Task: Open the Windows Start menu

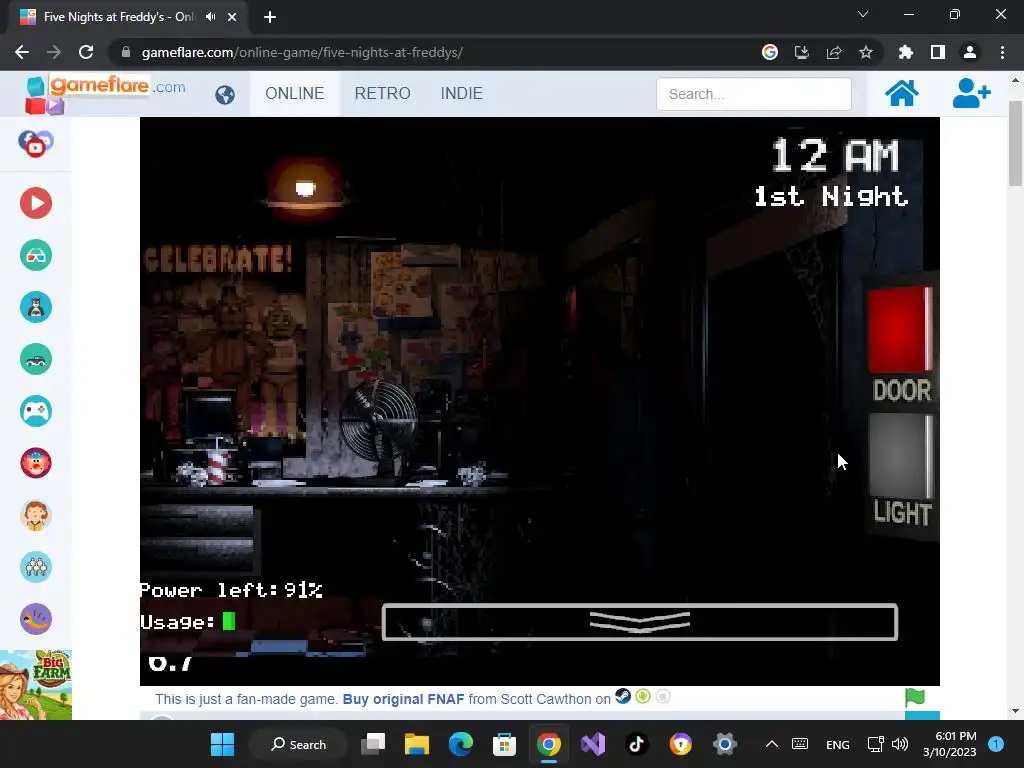Action: [x=222, y=744]
